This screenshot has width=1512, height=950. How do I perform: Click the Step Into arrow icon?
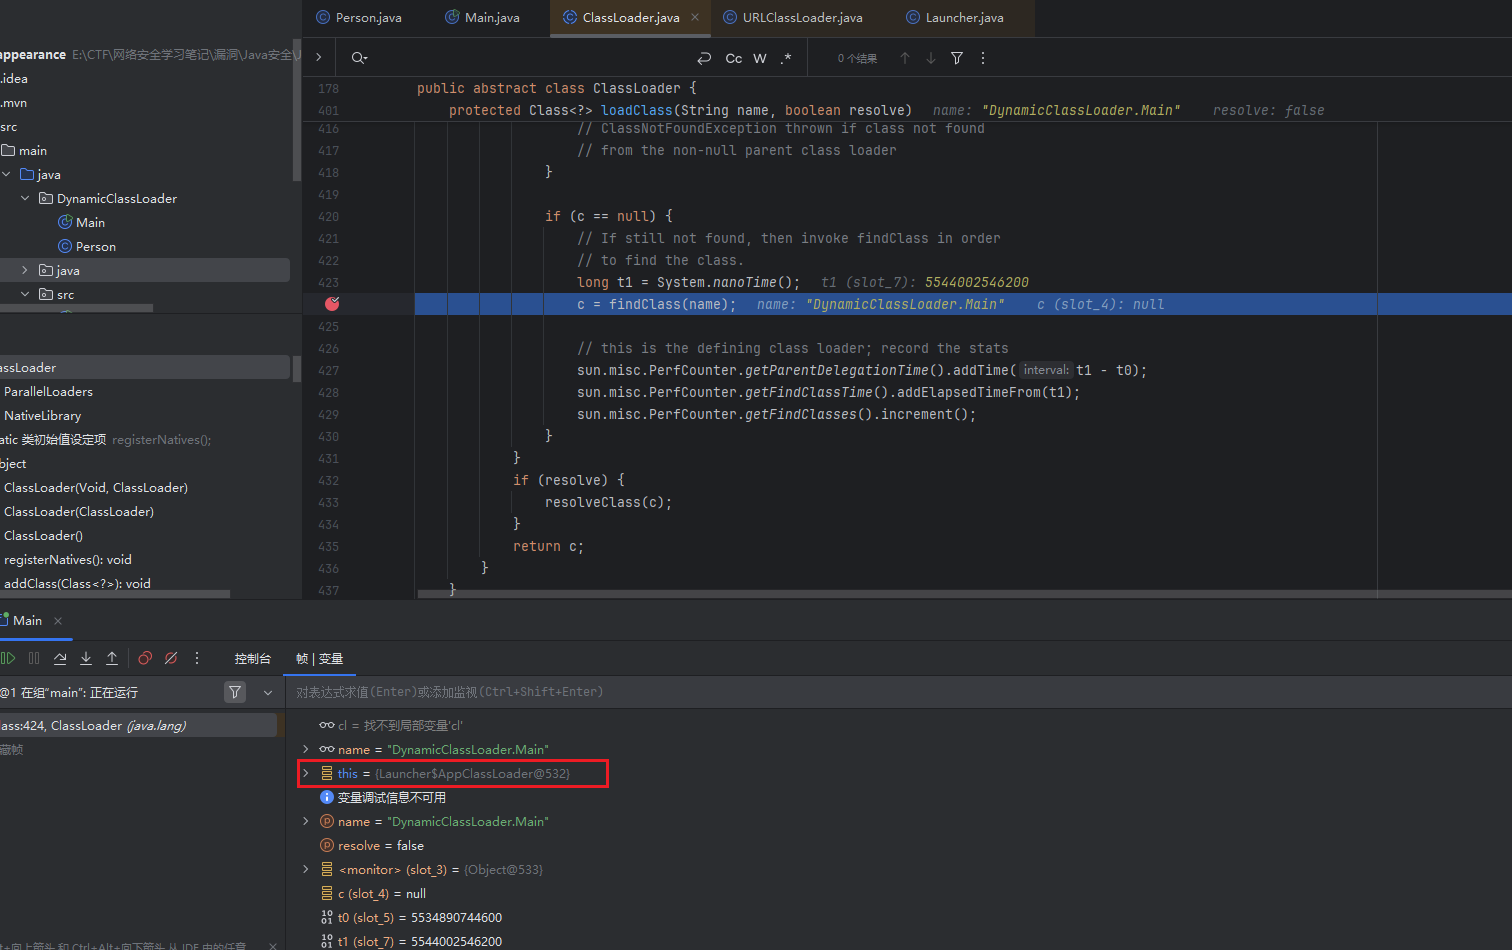tap(86, 658)
